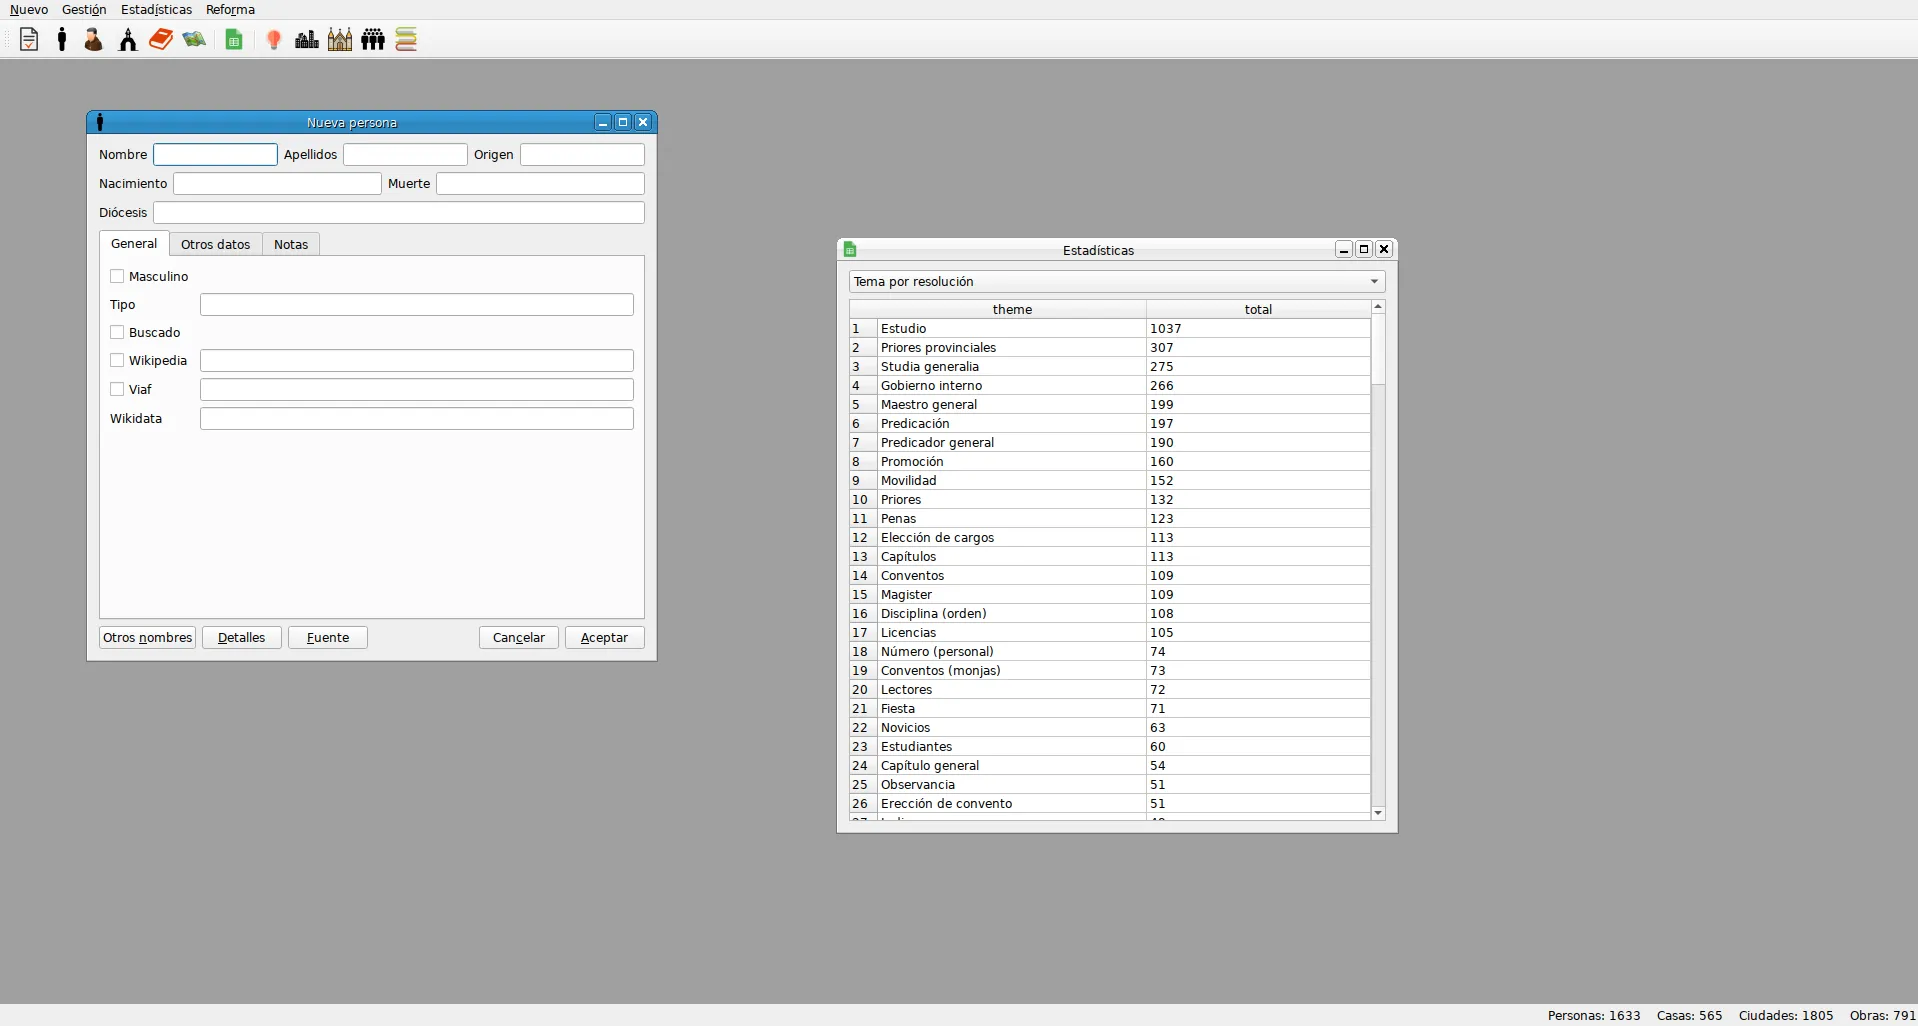Select the map icon in toolbar
The height and width of the screenshot is (1026, 1918).
pos(195,39)
